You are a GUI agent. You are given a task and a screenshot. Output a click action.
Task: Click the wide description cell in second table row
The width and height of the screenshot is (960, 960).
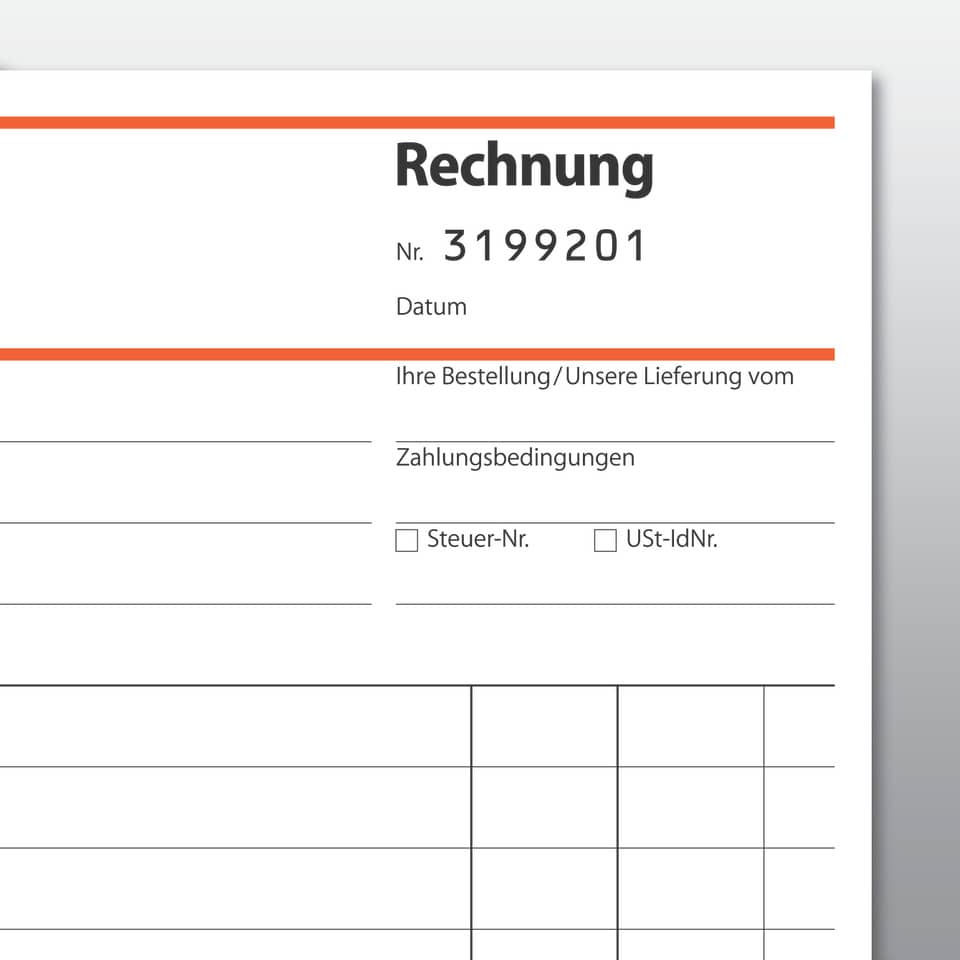point(235,808)
